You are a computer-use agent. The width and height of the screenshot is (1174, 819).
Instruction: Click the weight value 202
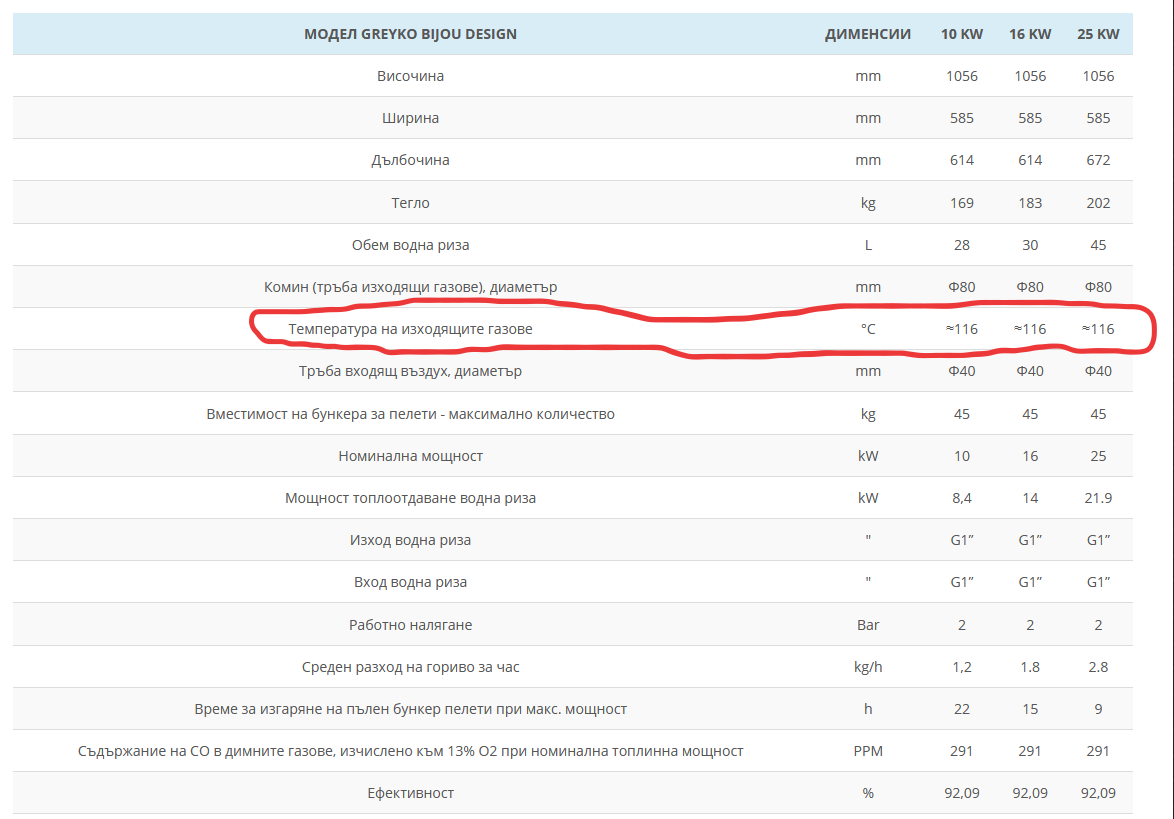point(1098,203)
